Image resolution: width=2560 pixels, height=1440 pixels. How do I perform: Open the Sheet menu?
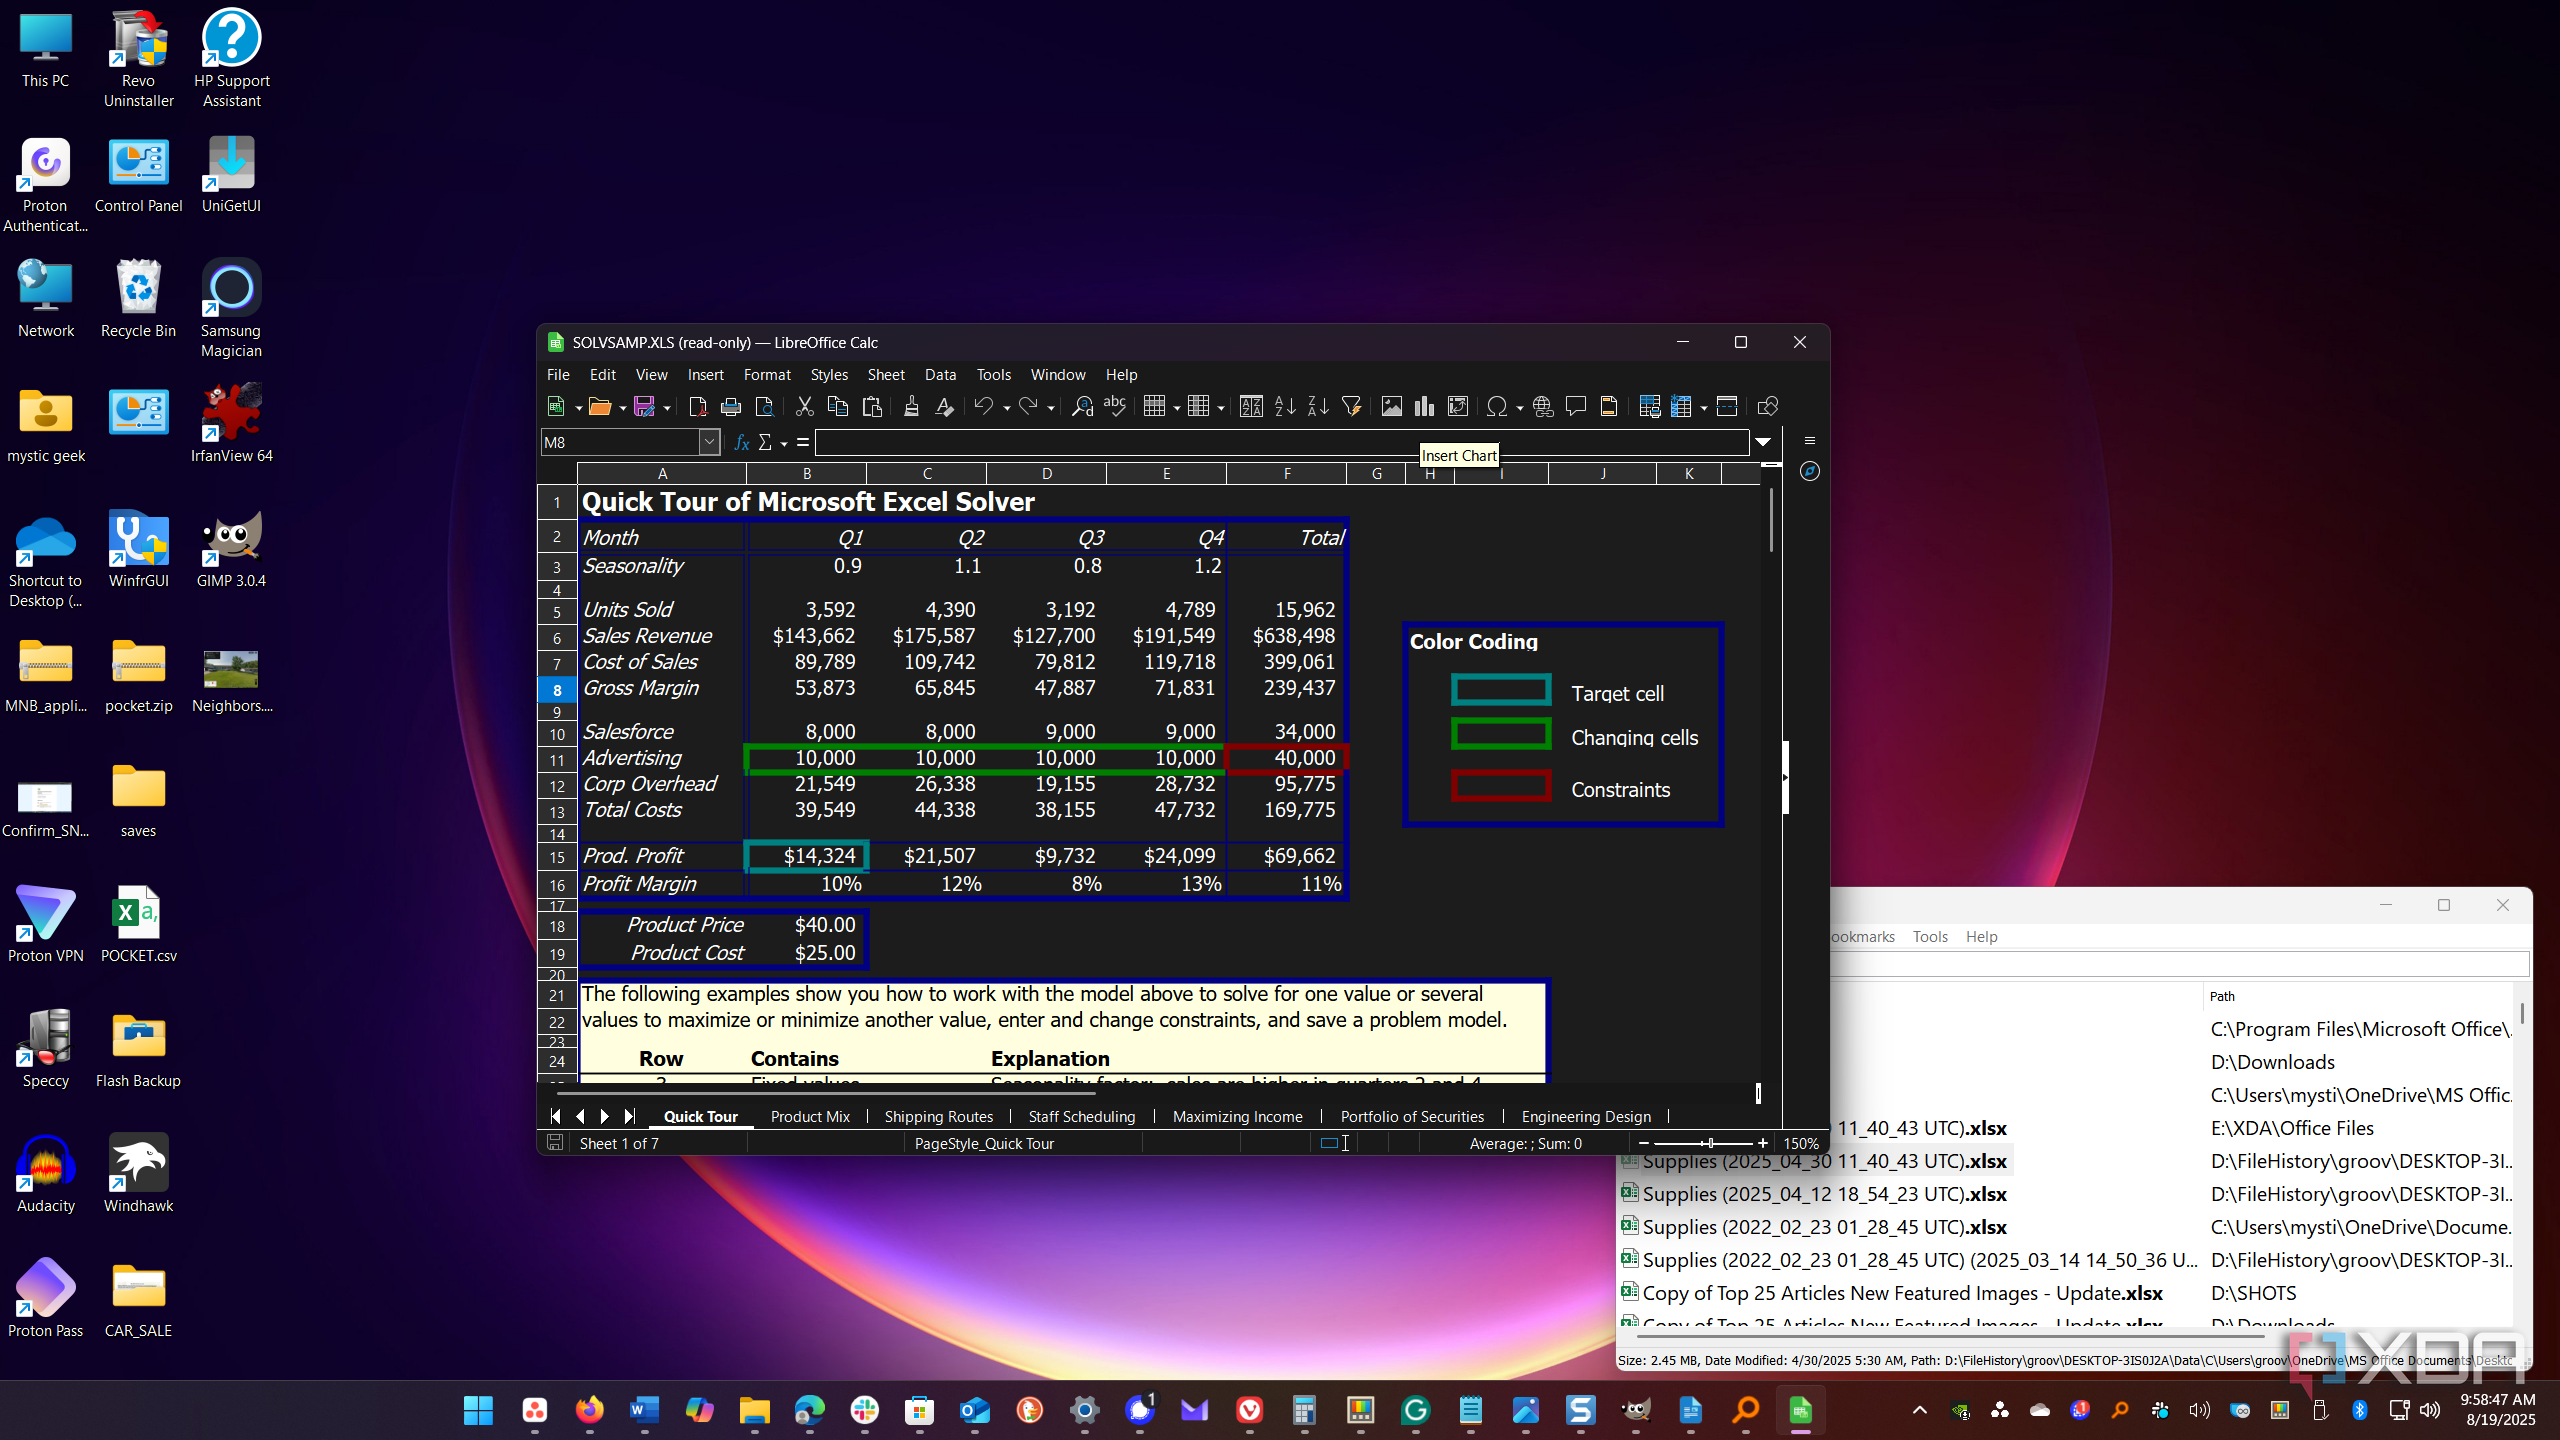pyautogui.click(x=886, y=375)
